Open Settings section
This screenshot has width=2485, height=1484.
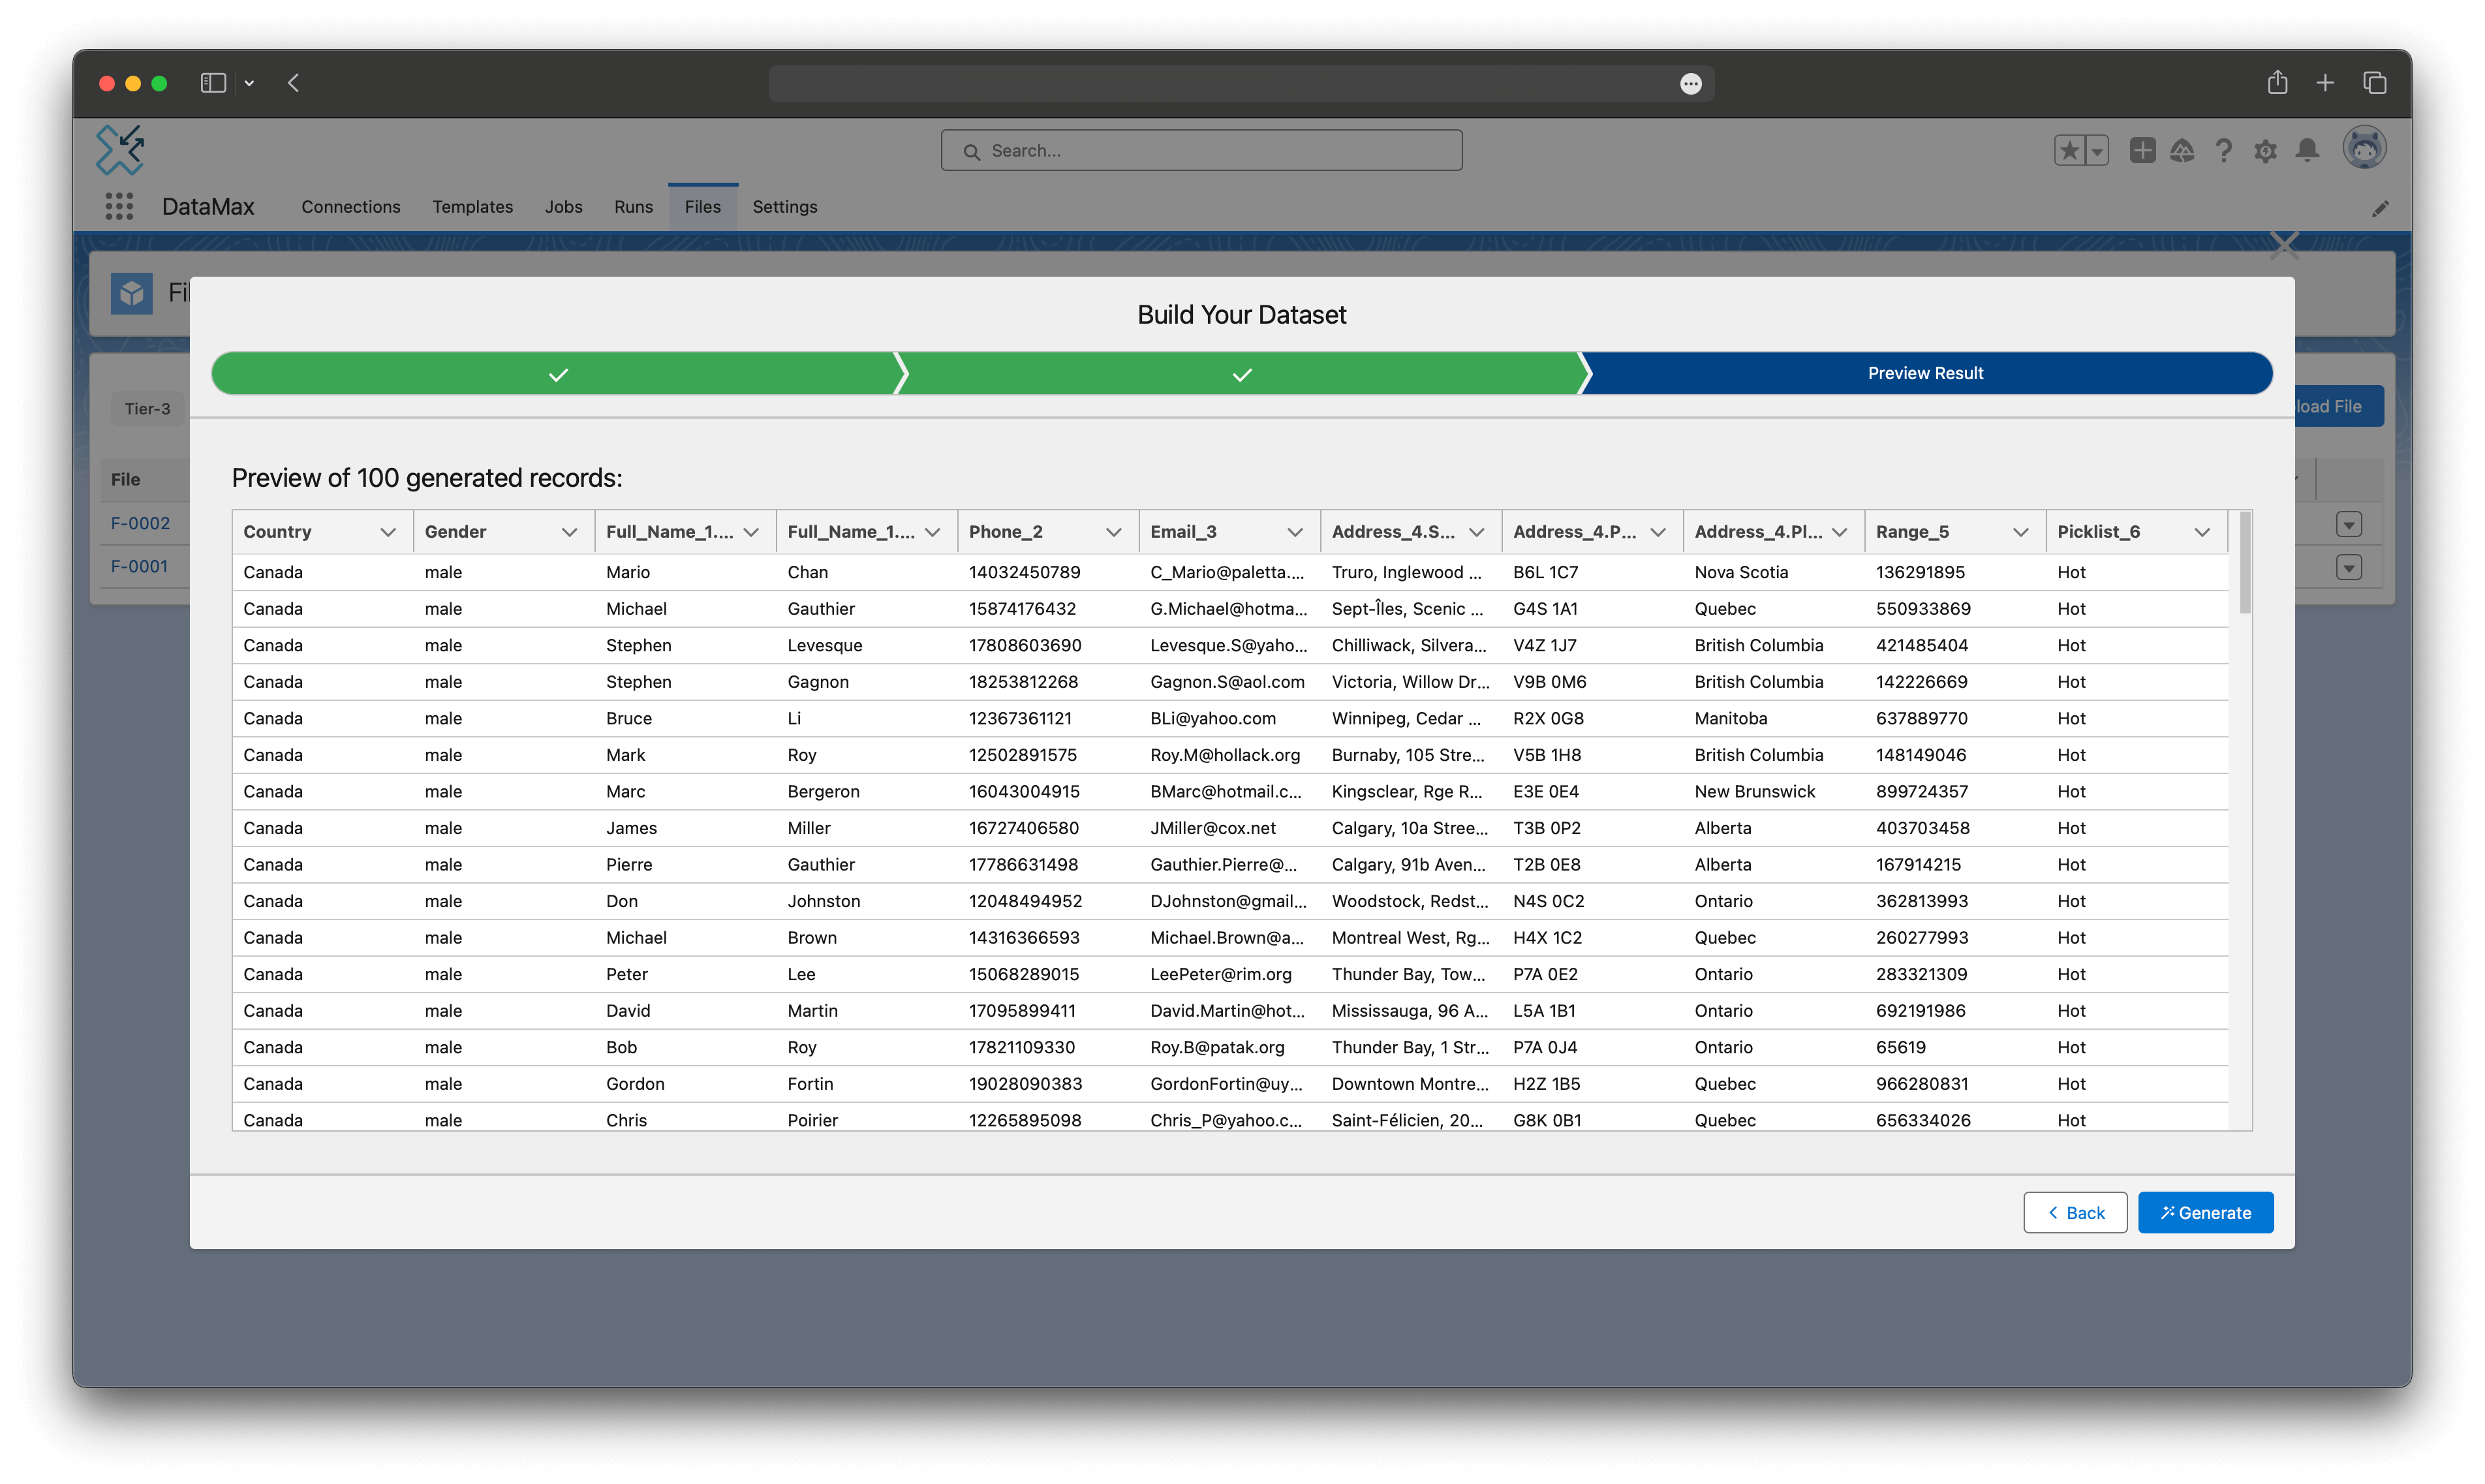pyautogui.click(x=784, y=207)
